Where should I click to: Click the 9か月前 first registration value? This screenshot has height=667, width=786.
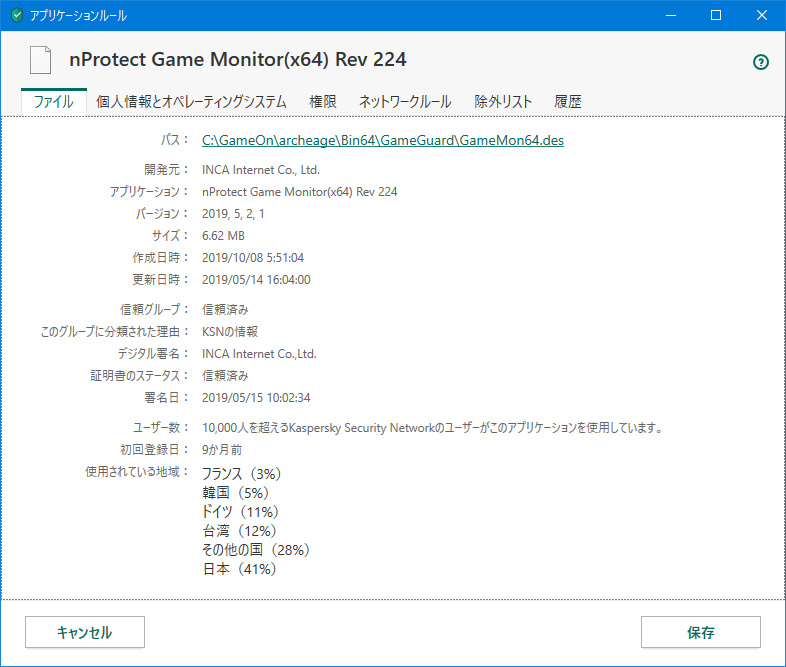point(222,450)
